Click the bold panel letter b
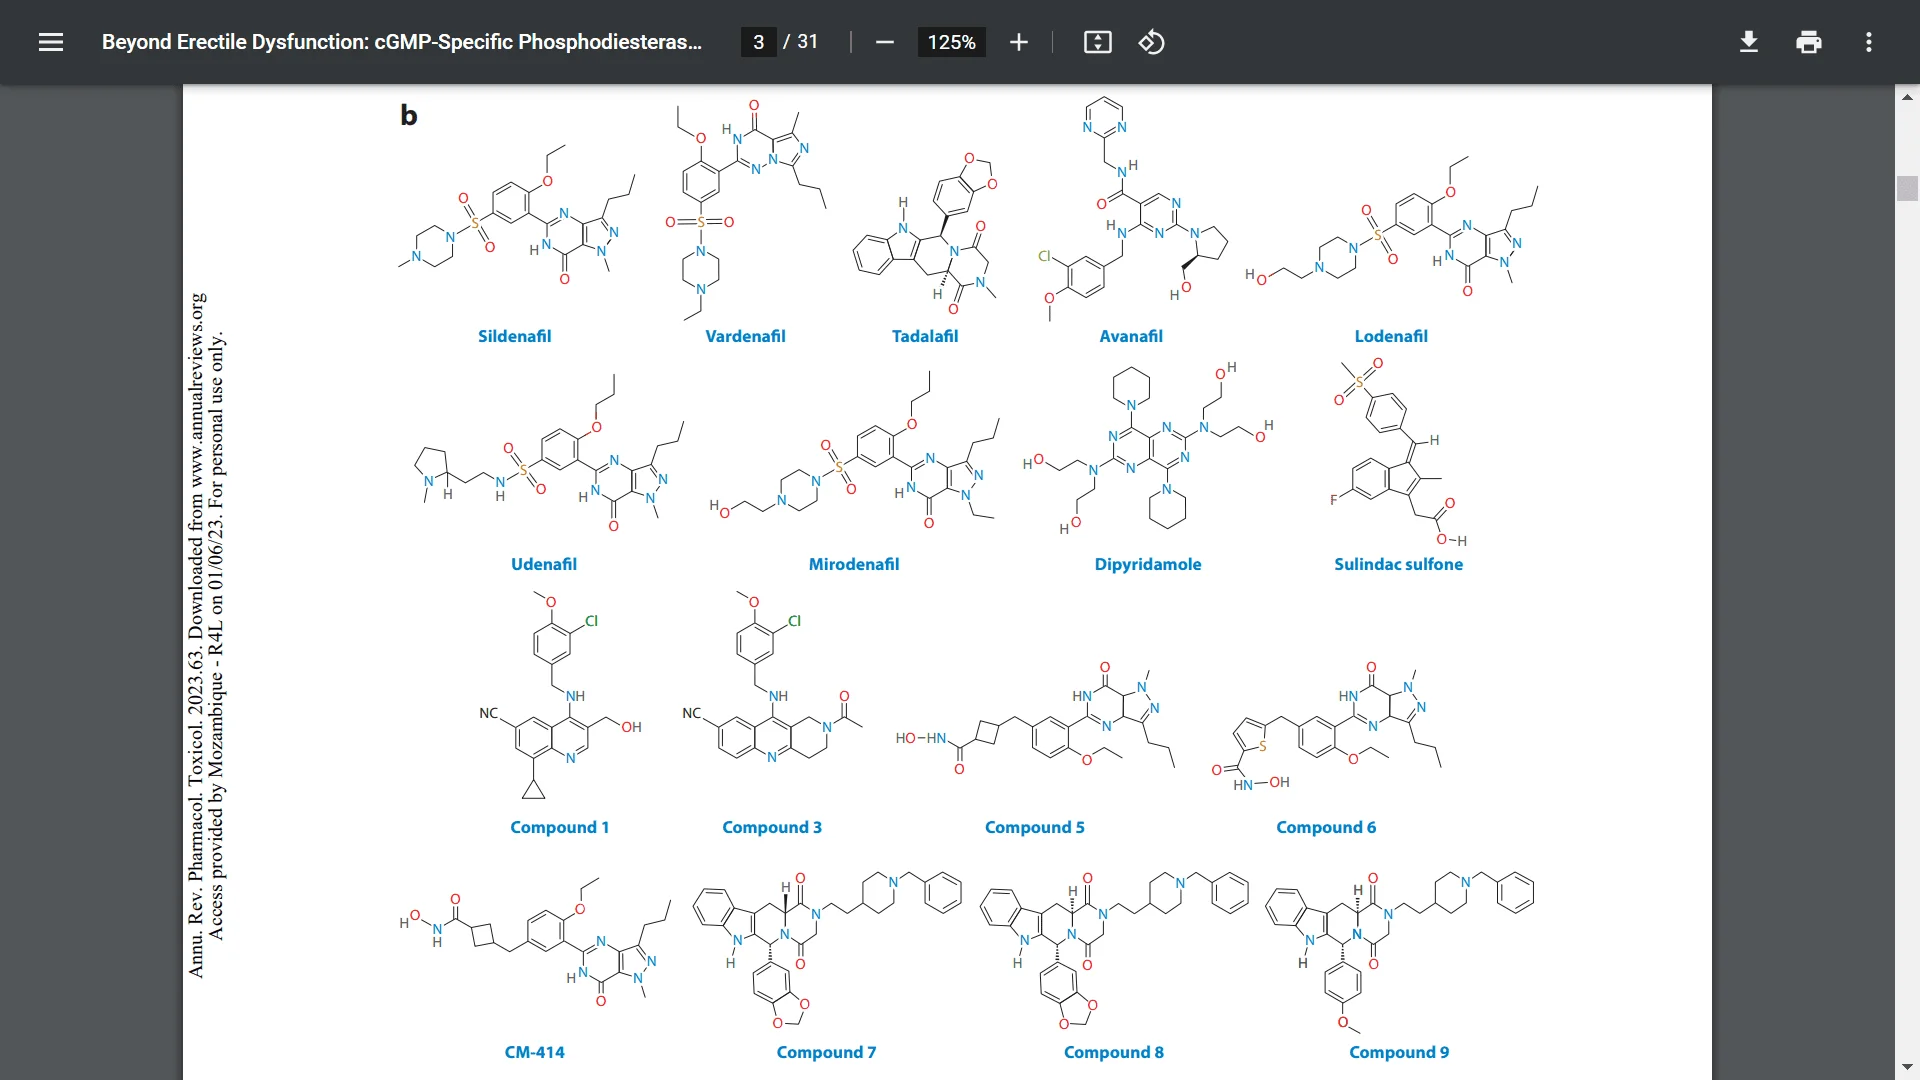Image resolution: width=1920 pixels, height=1080 pixels. (x=408, y=115)
